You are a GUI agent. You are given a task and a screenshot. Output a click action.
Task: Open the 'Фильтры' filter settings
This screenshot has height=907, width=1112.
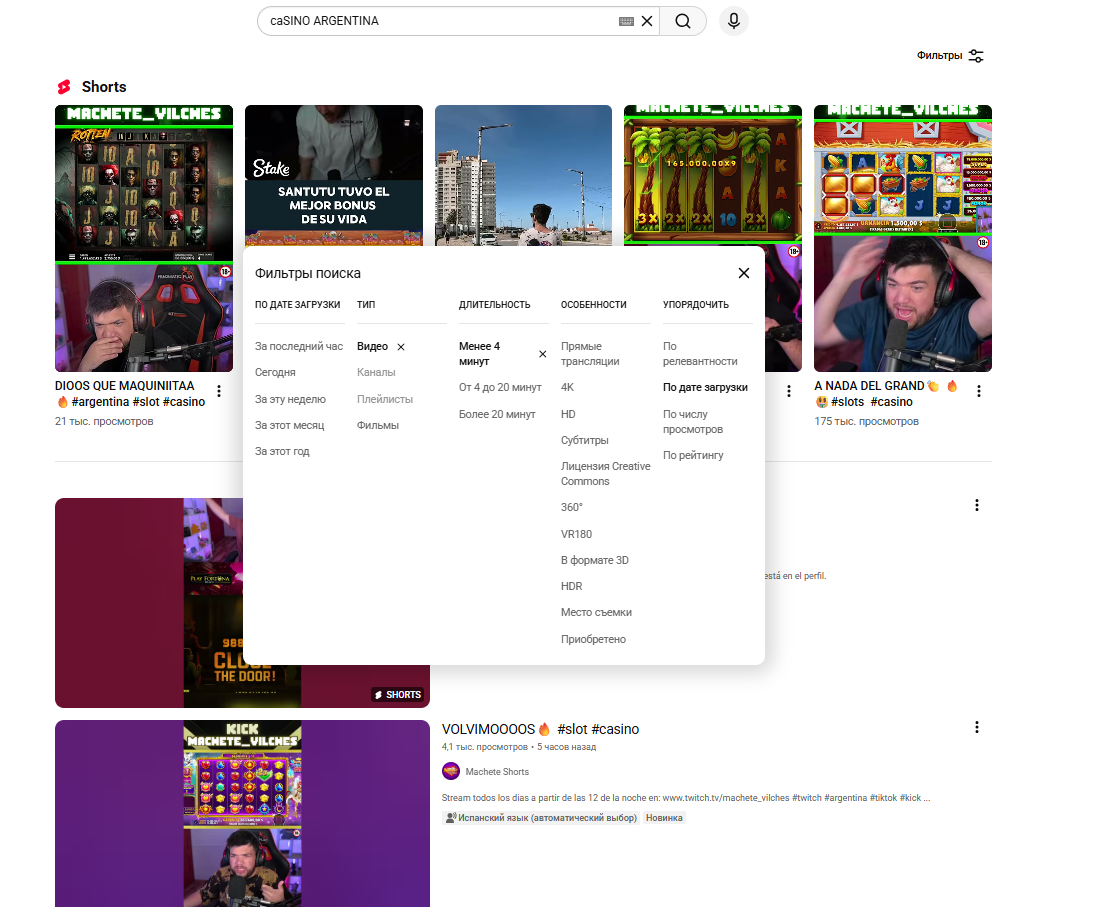(950, 56)
